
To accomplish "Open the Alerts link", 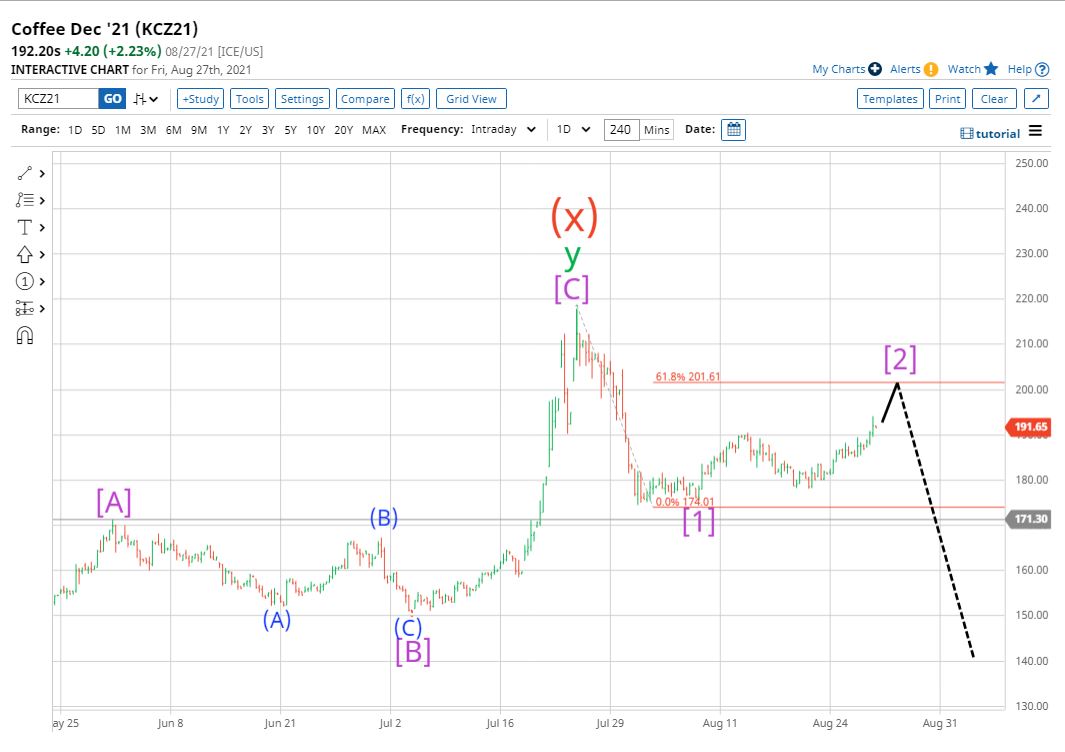I will click(905, 69).
